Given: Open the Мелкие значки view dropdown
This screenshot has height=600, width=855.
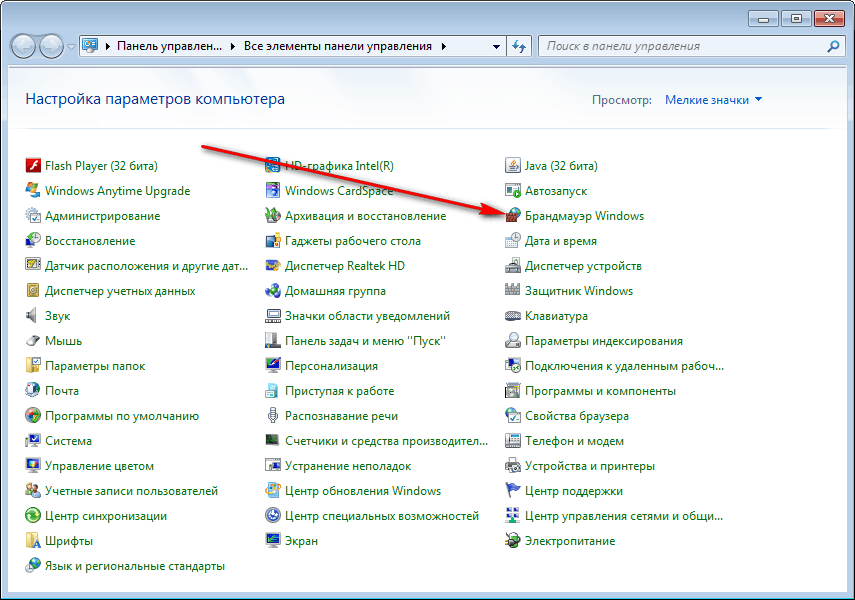Looking at the screenshot, I should [x=713, y=100].
